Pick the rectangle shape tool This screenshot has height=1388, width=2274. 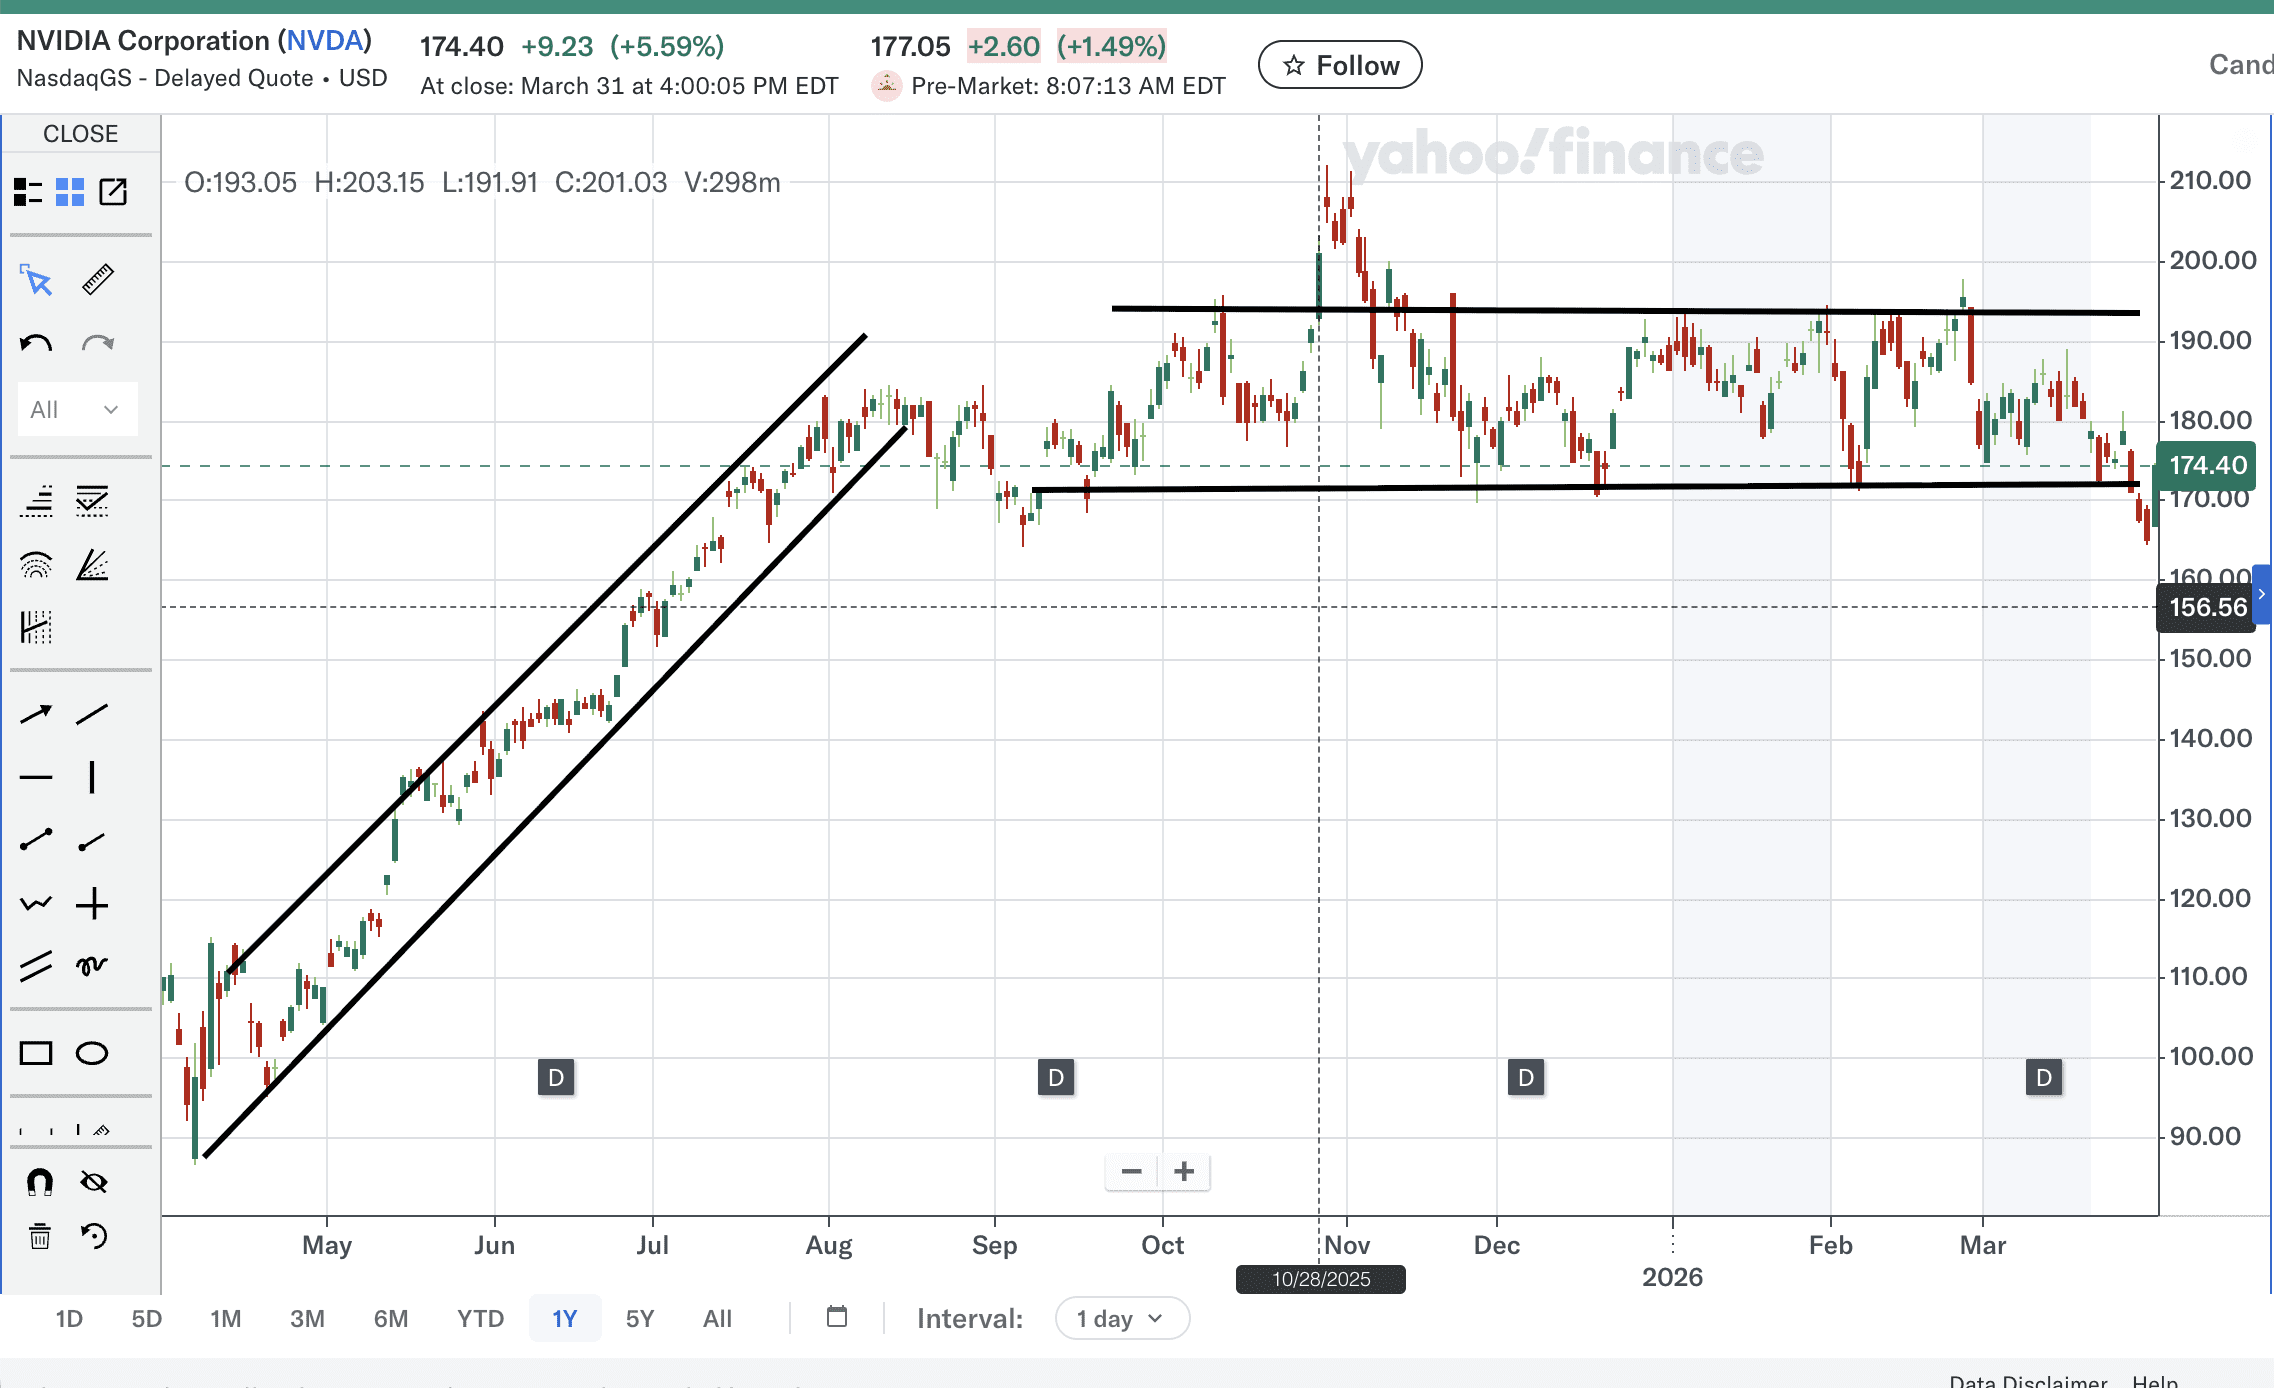pyautogui.click(x=36, y=1053)
